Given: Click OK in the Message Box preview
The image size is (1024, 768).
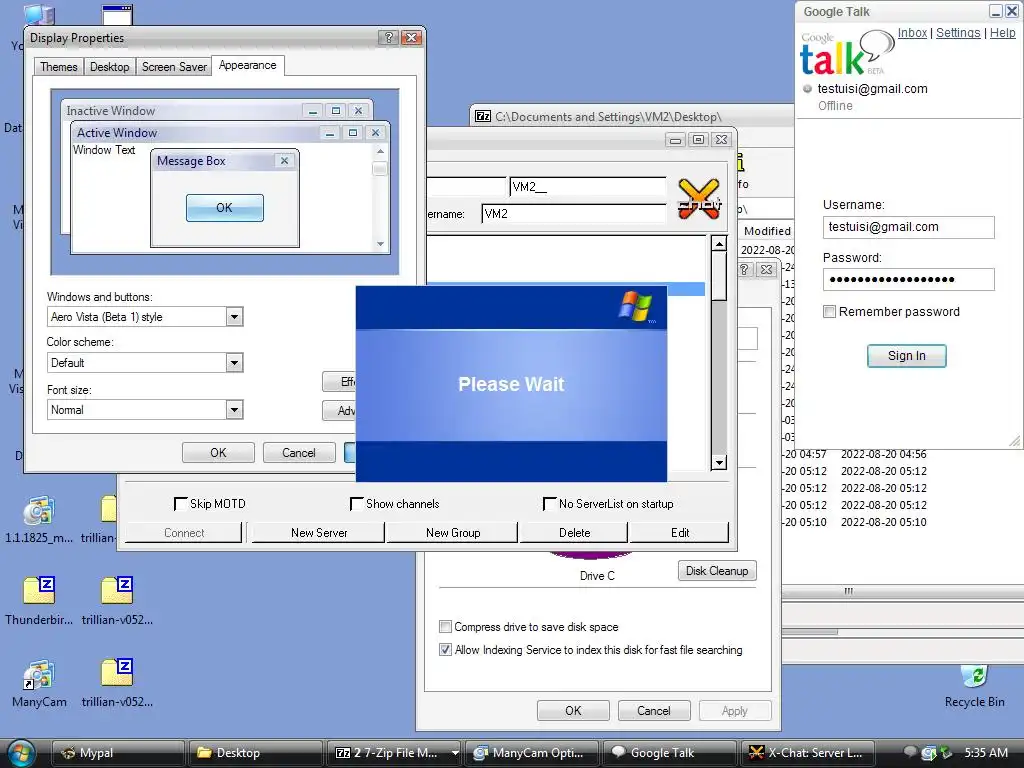Looking at the screenshot, I should point(225,208).
